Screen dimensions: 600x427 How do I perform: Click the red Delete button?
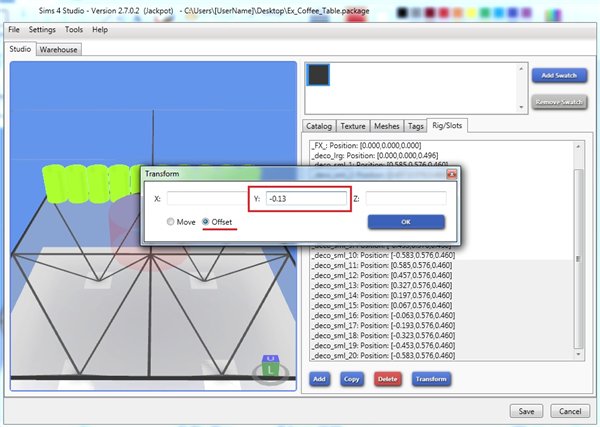[x=387, y=380]
